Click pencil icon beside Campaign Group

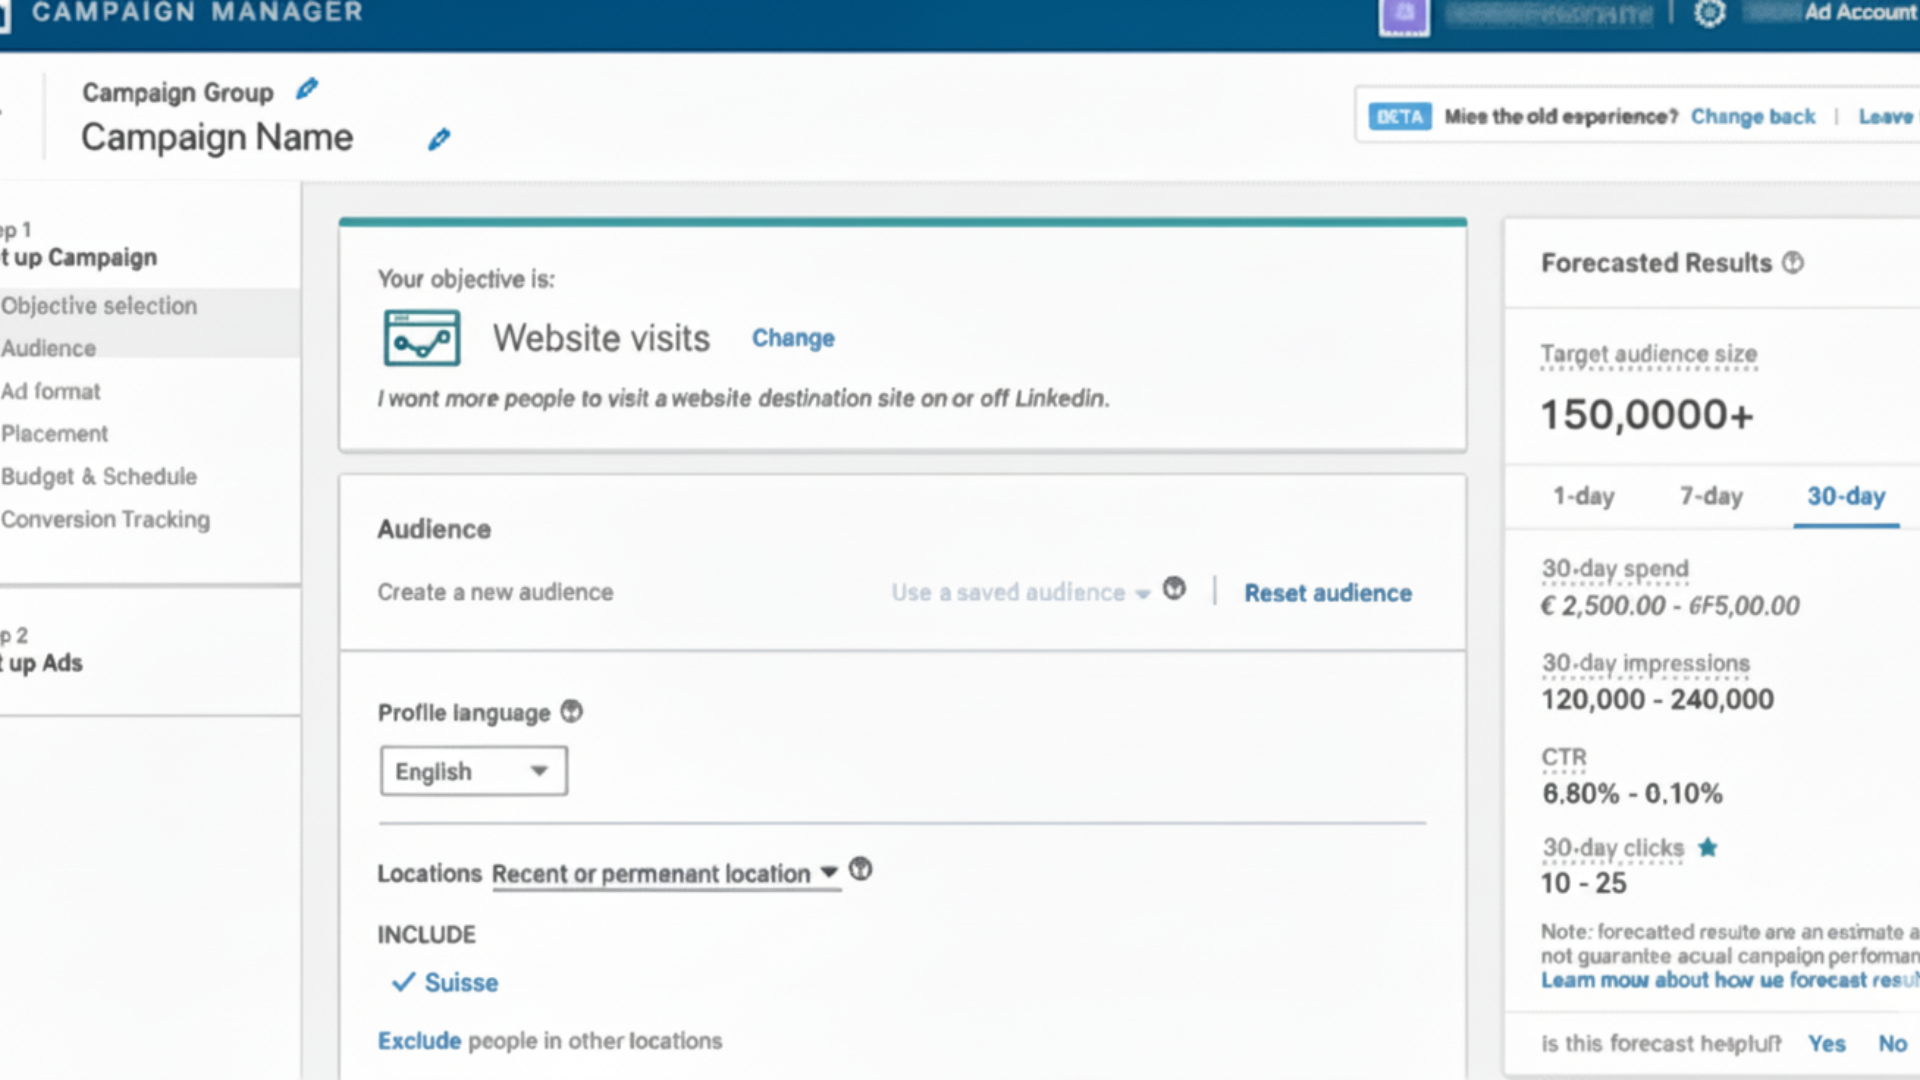[307, 90]
